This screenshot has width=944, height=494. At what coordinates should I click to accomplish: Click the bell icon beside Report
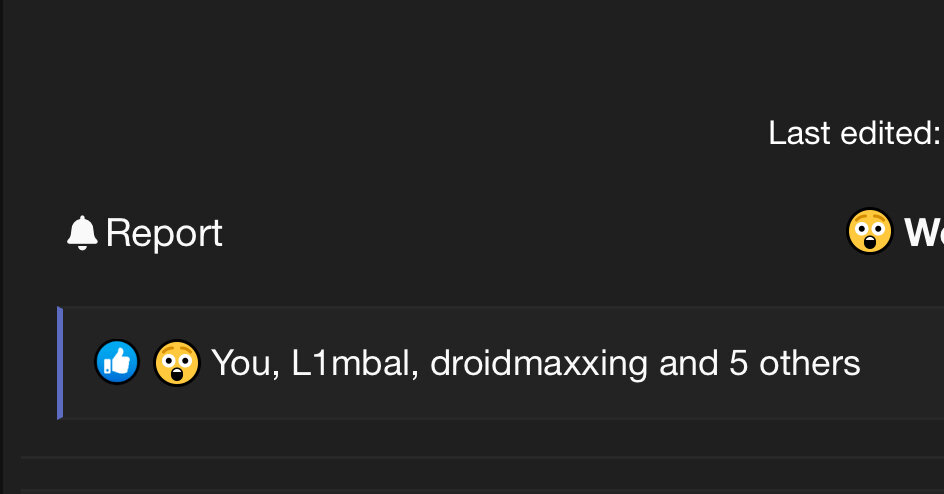point(82,233)
